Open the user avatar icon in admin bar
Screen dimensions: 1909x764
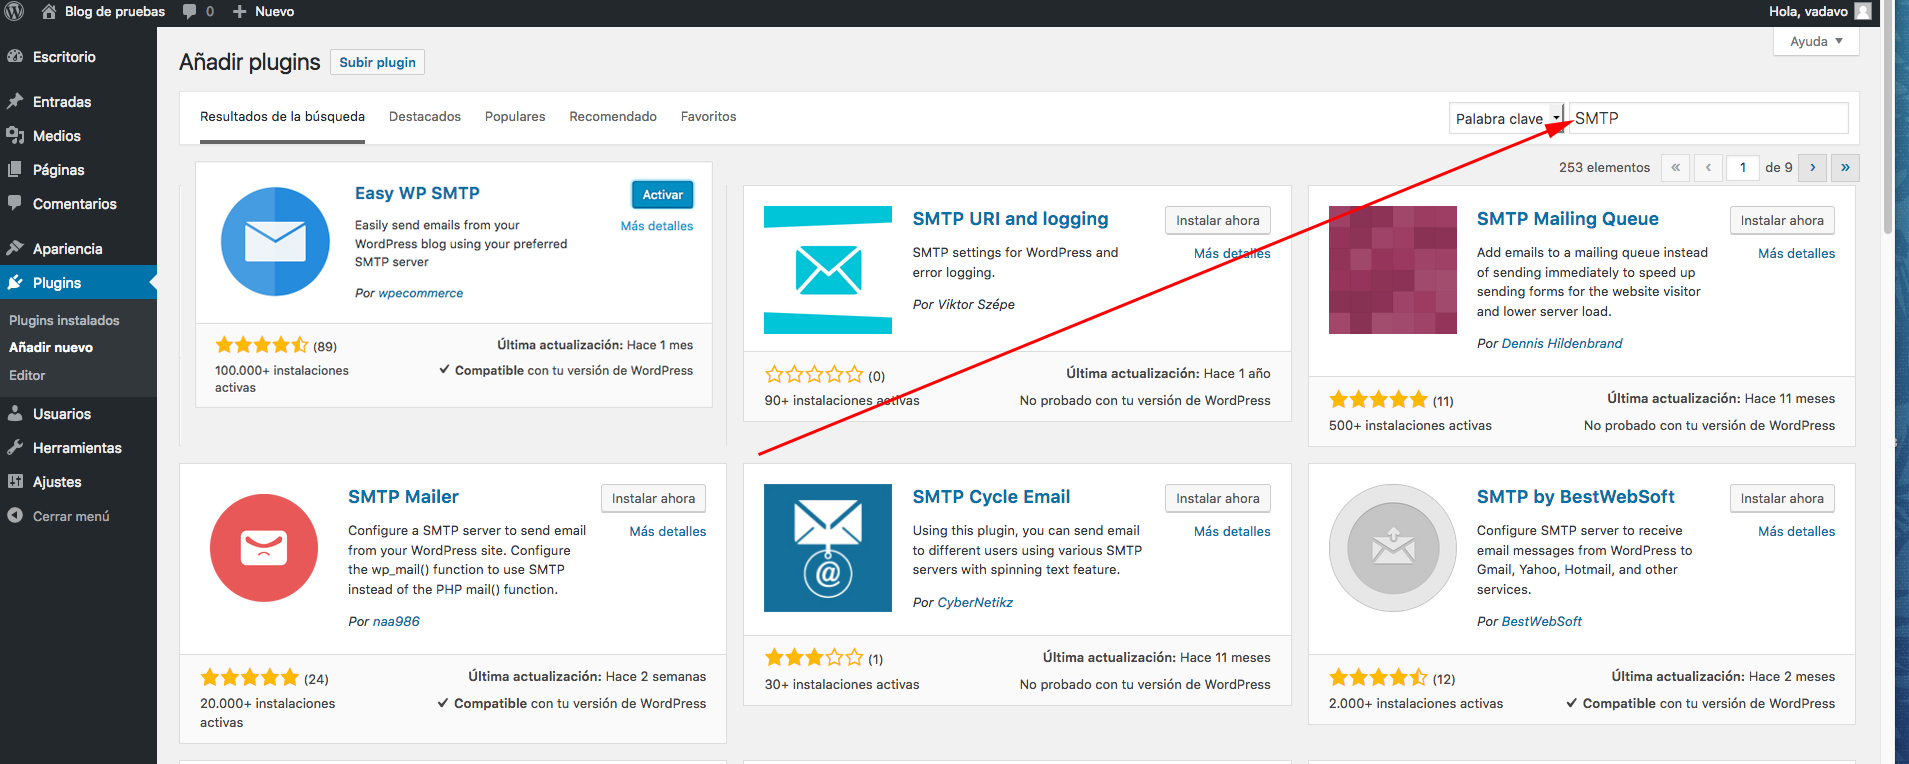coord(1862,12)
